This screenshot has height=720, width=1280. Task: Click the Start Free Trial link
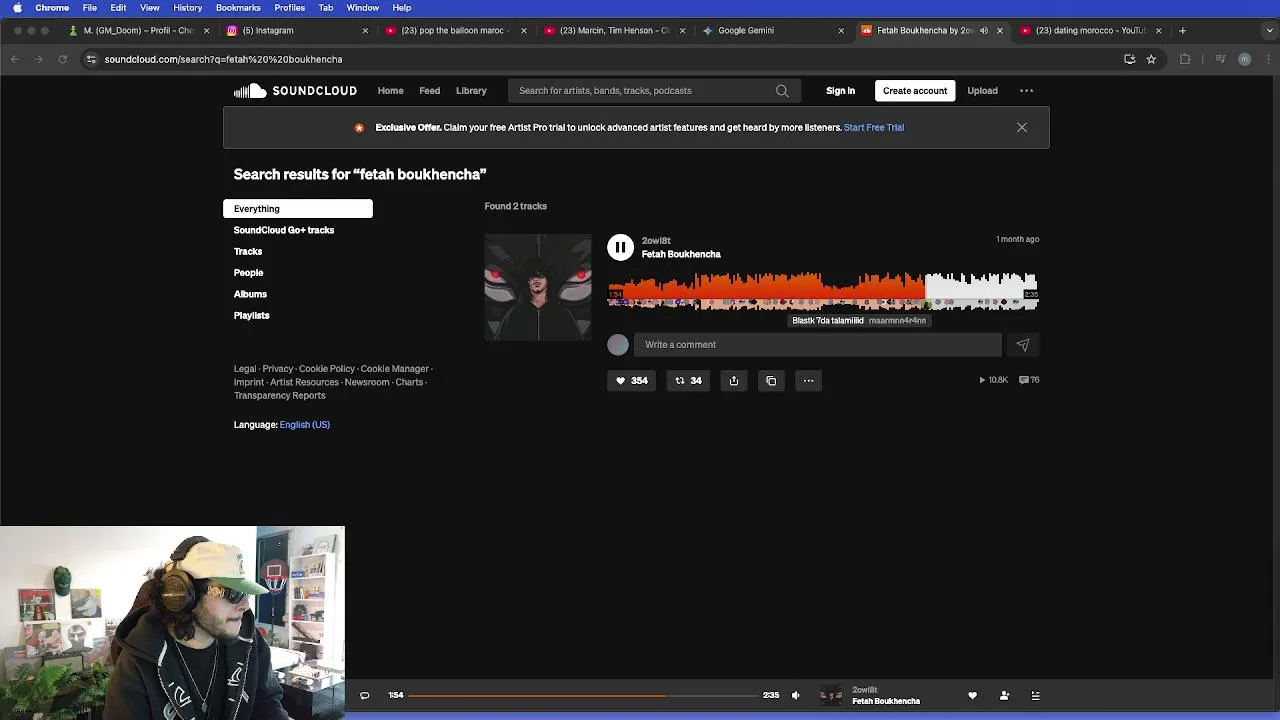pos(873,128)
